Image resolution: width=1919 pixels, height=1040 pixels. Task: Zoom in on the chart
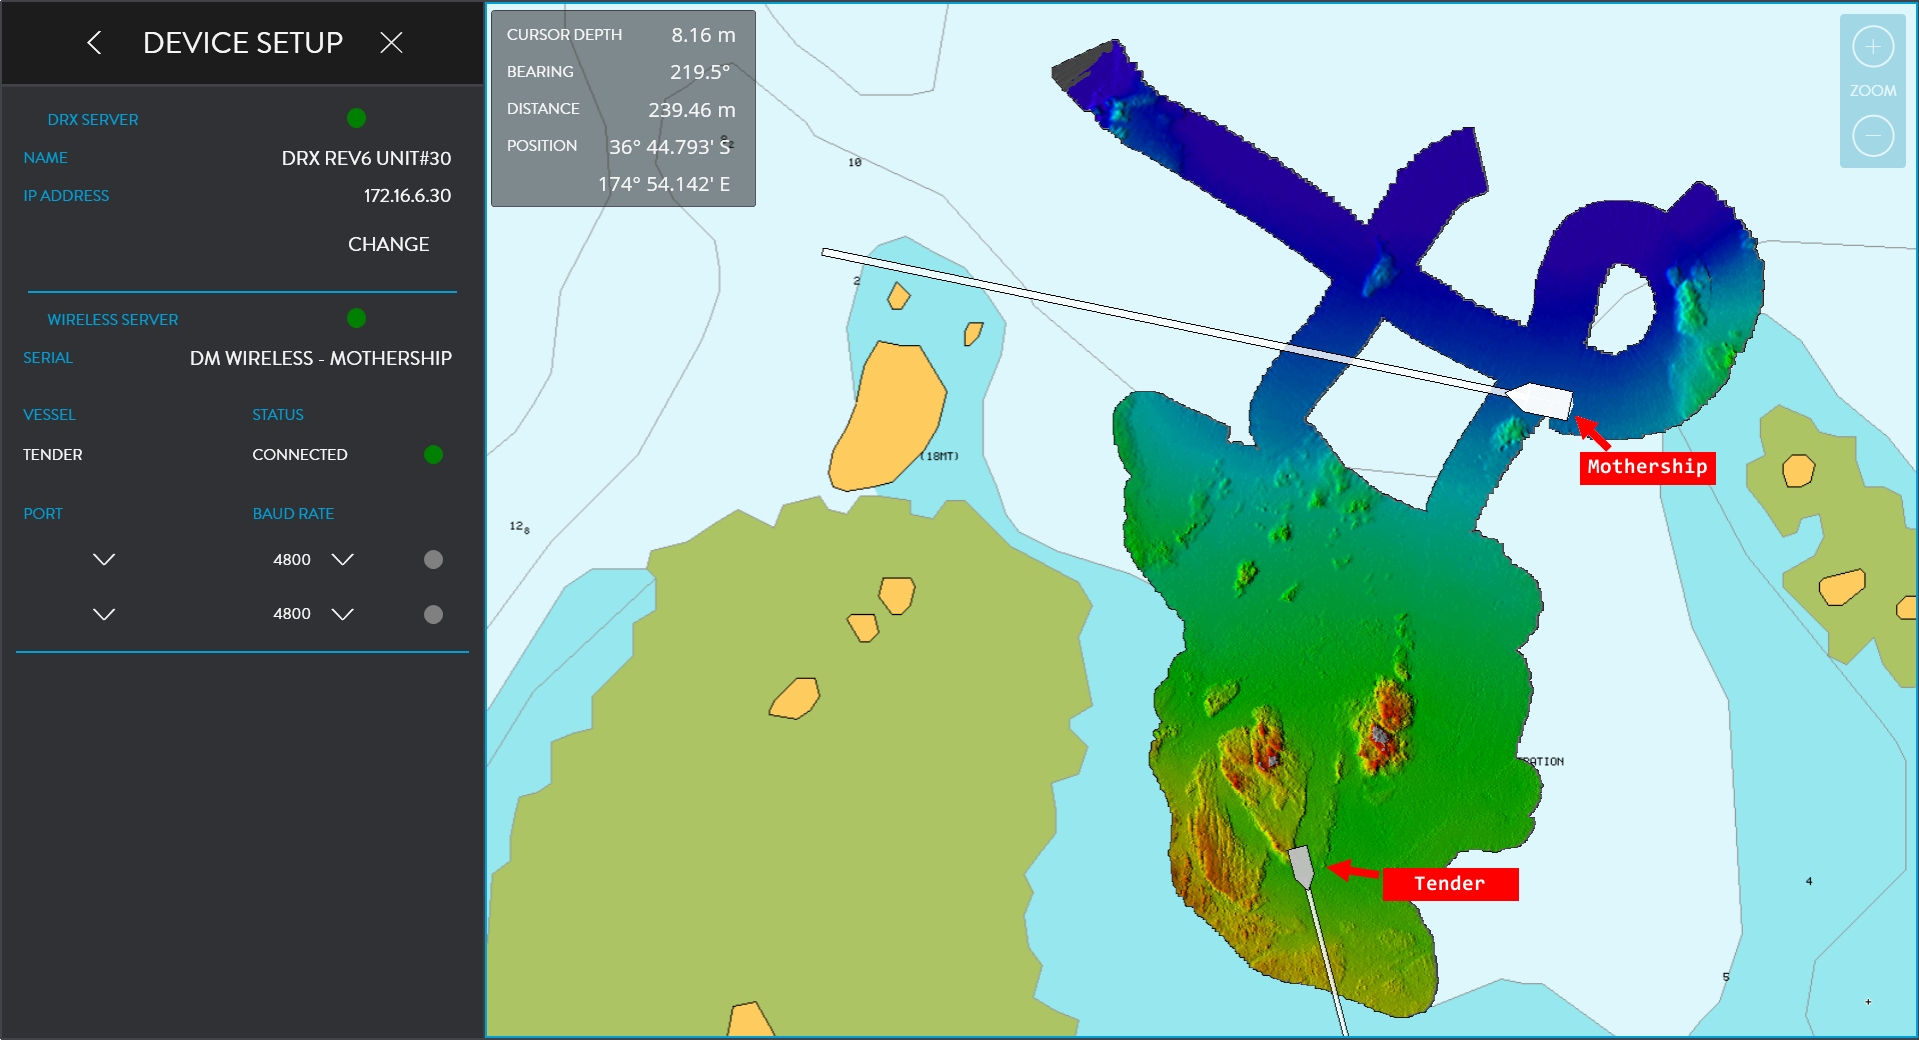(1873, 47)
